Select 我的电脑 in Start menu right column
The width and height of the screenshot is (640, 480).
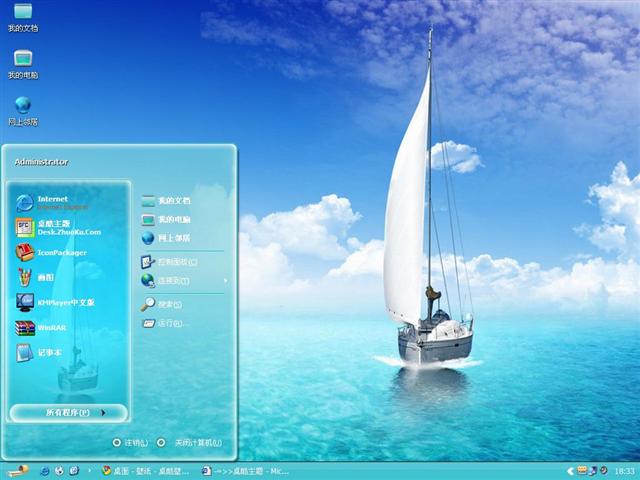click(x=166, y=220)
